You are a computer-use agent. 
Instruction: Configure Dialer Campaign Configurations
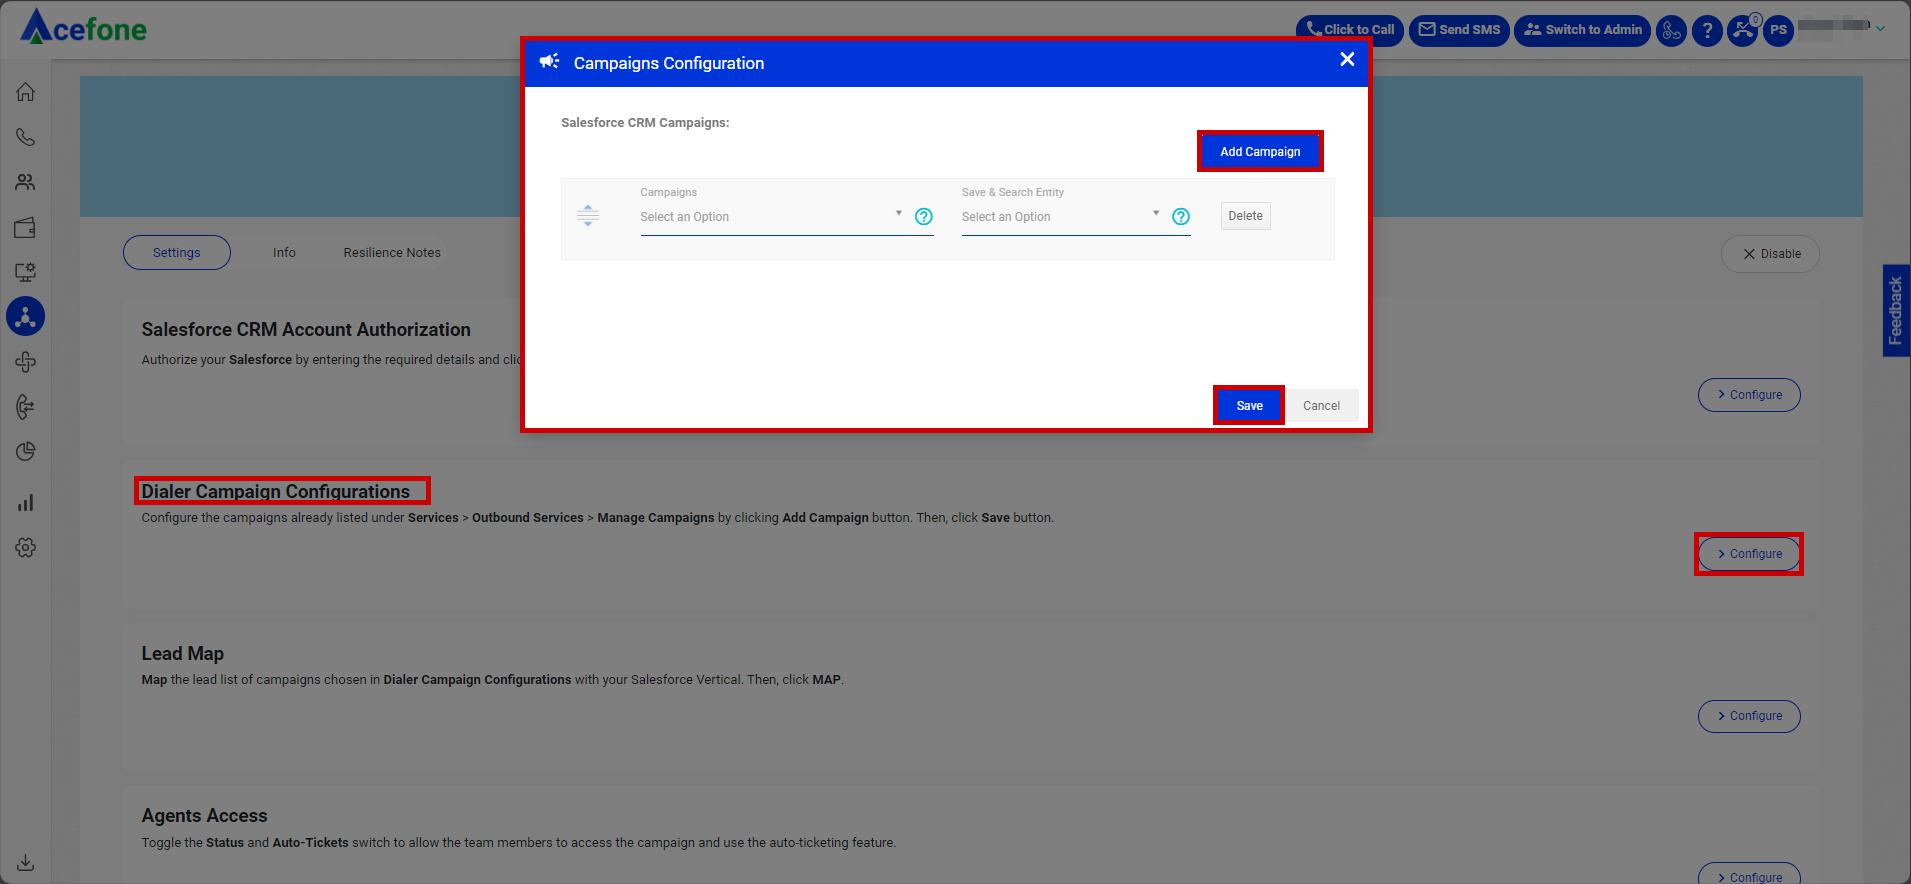[x=1749, y=554]
